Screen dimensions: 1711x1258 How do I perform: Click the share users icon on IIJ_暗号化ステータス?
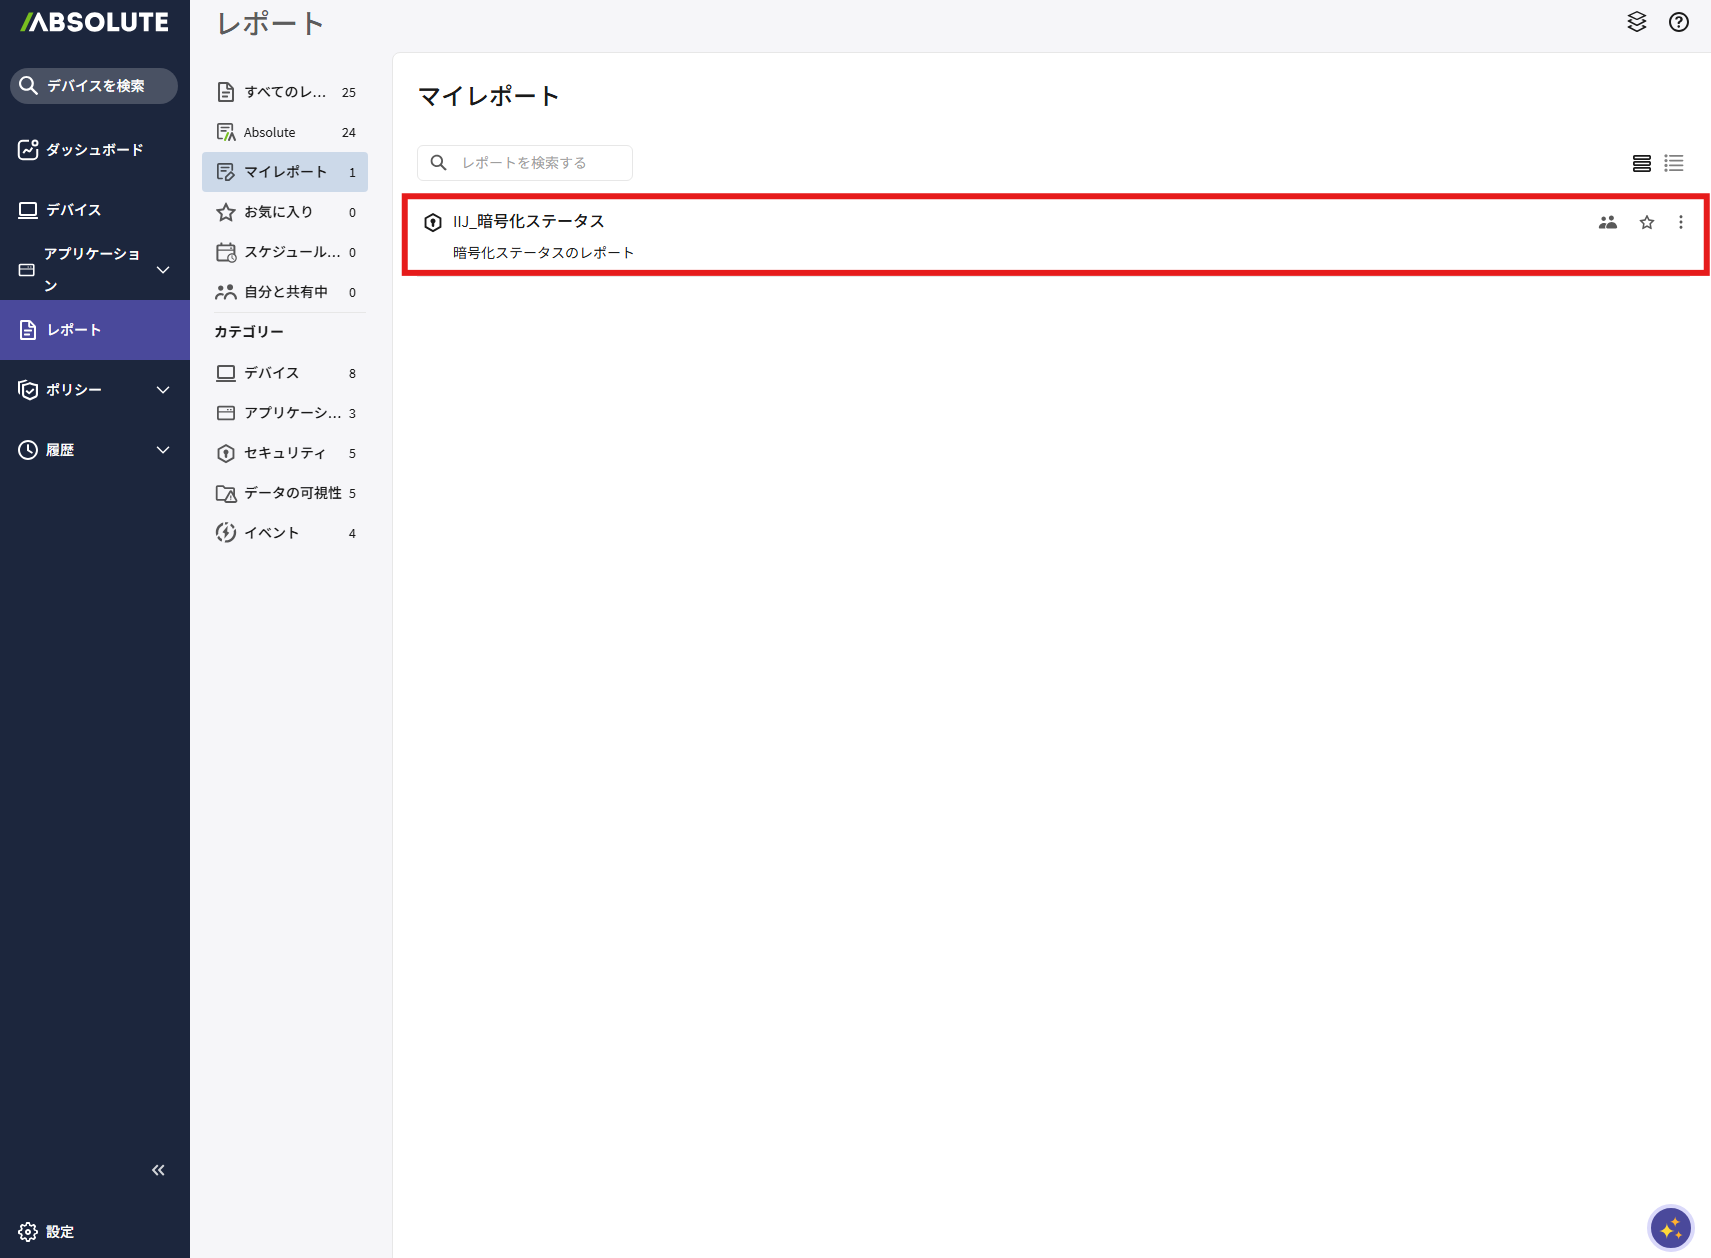click(x=1607, y=222)
